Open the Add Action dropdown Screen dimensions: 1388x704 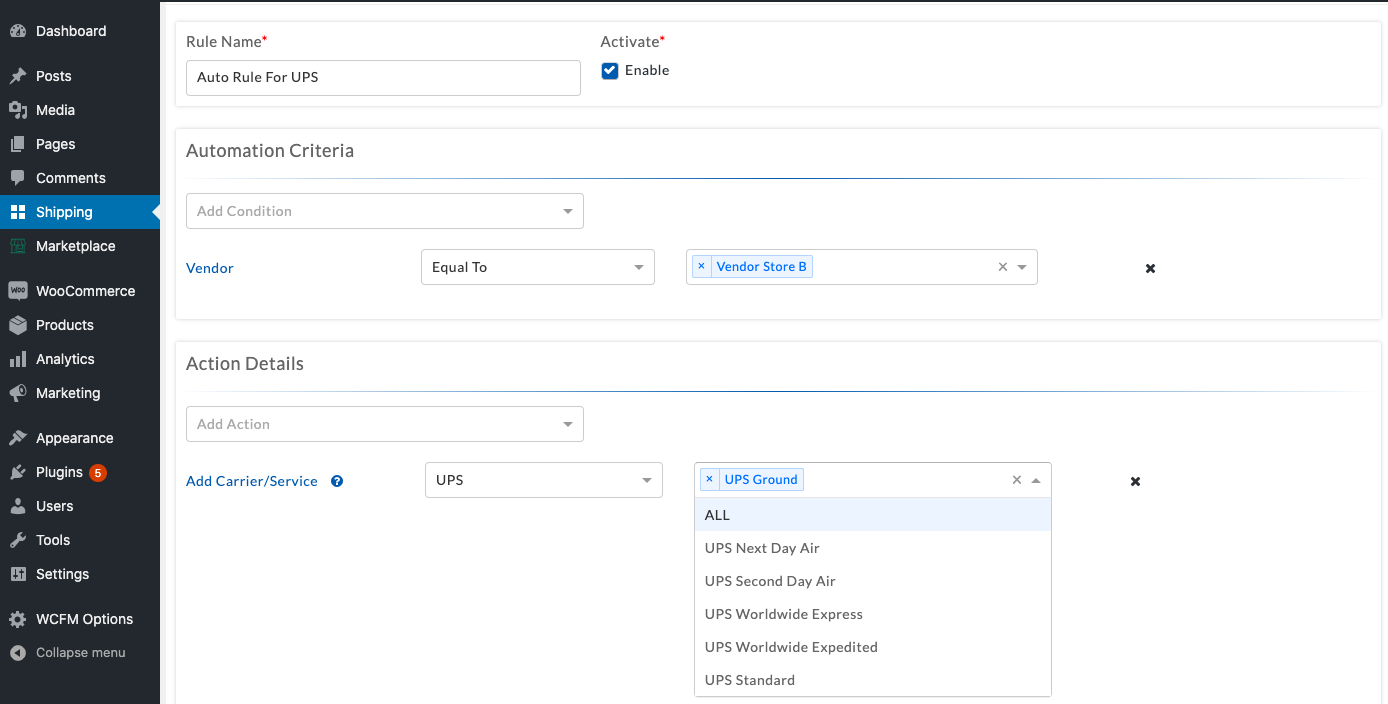coord(385,424)
